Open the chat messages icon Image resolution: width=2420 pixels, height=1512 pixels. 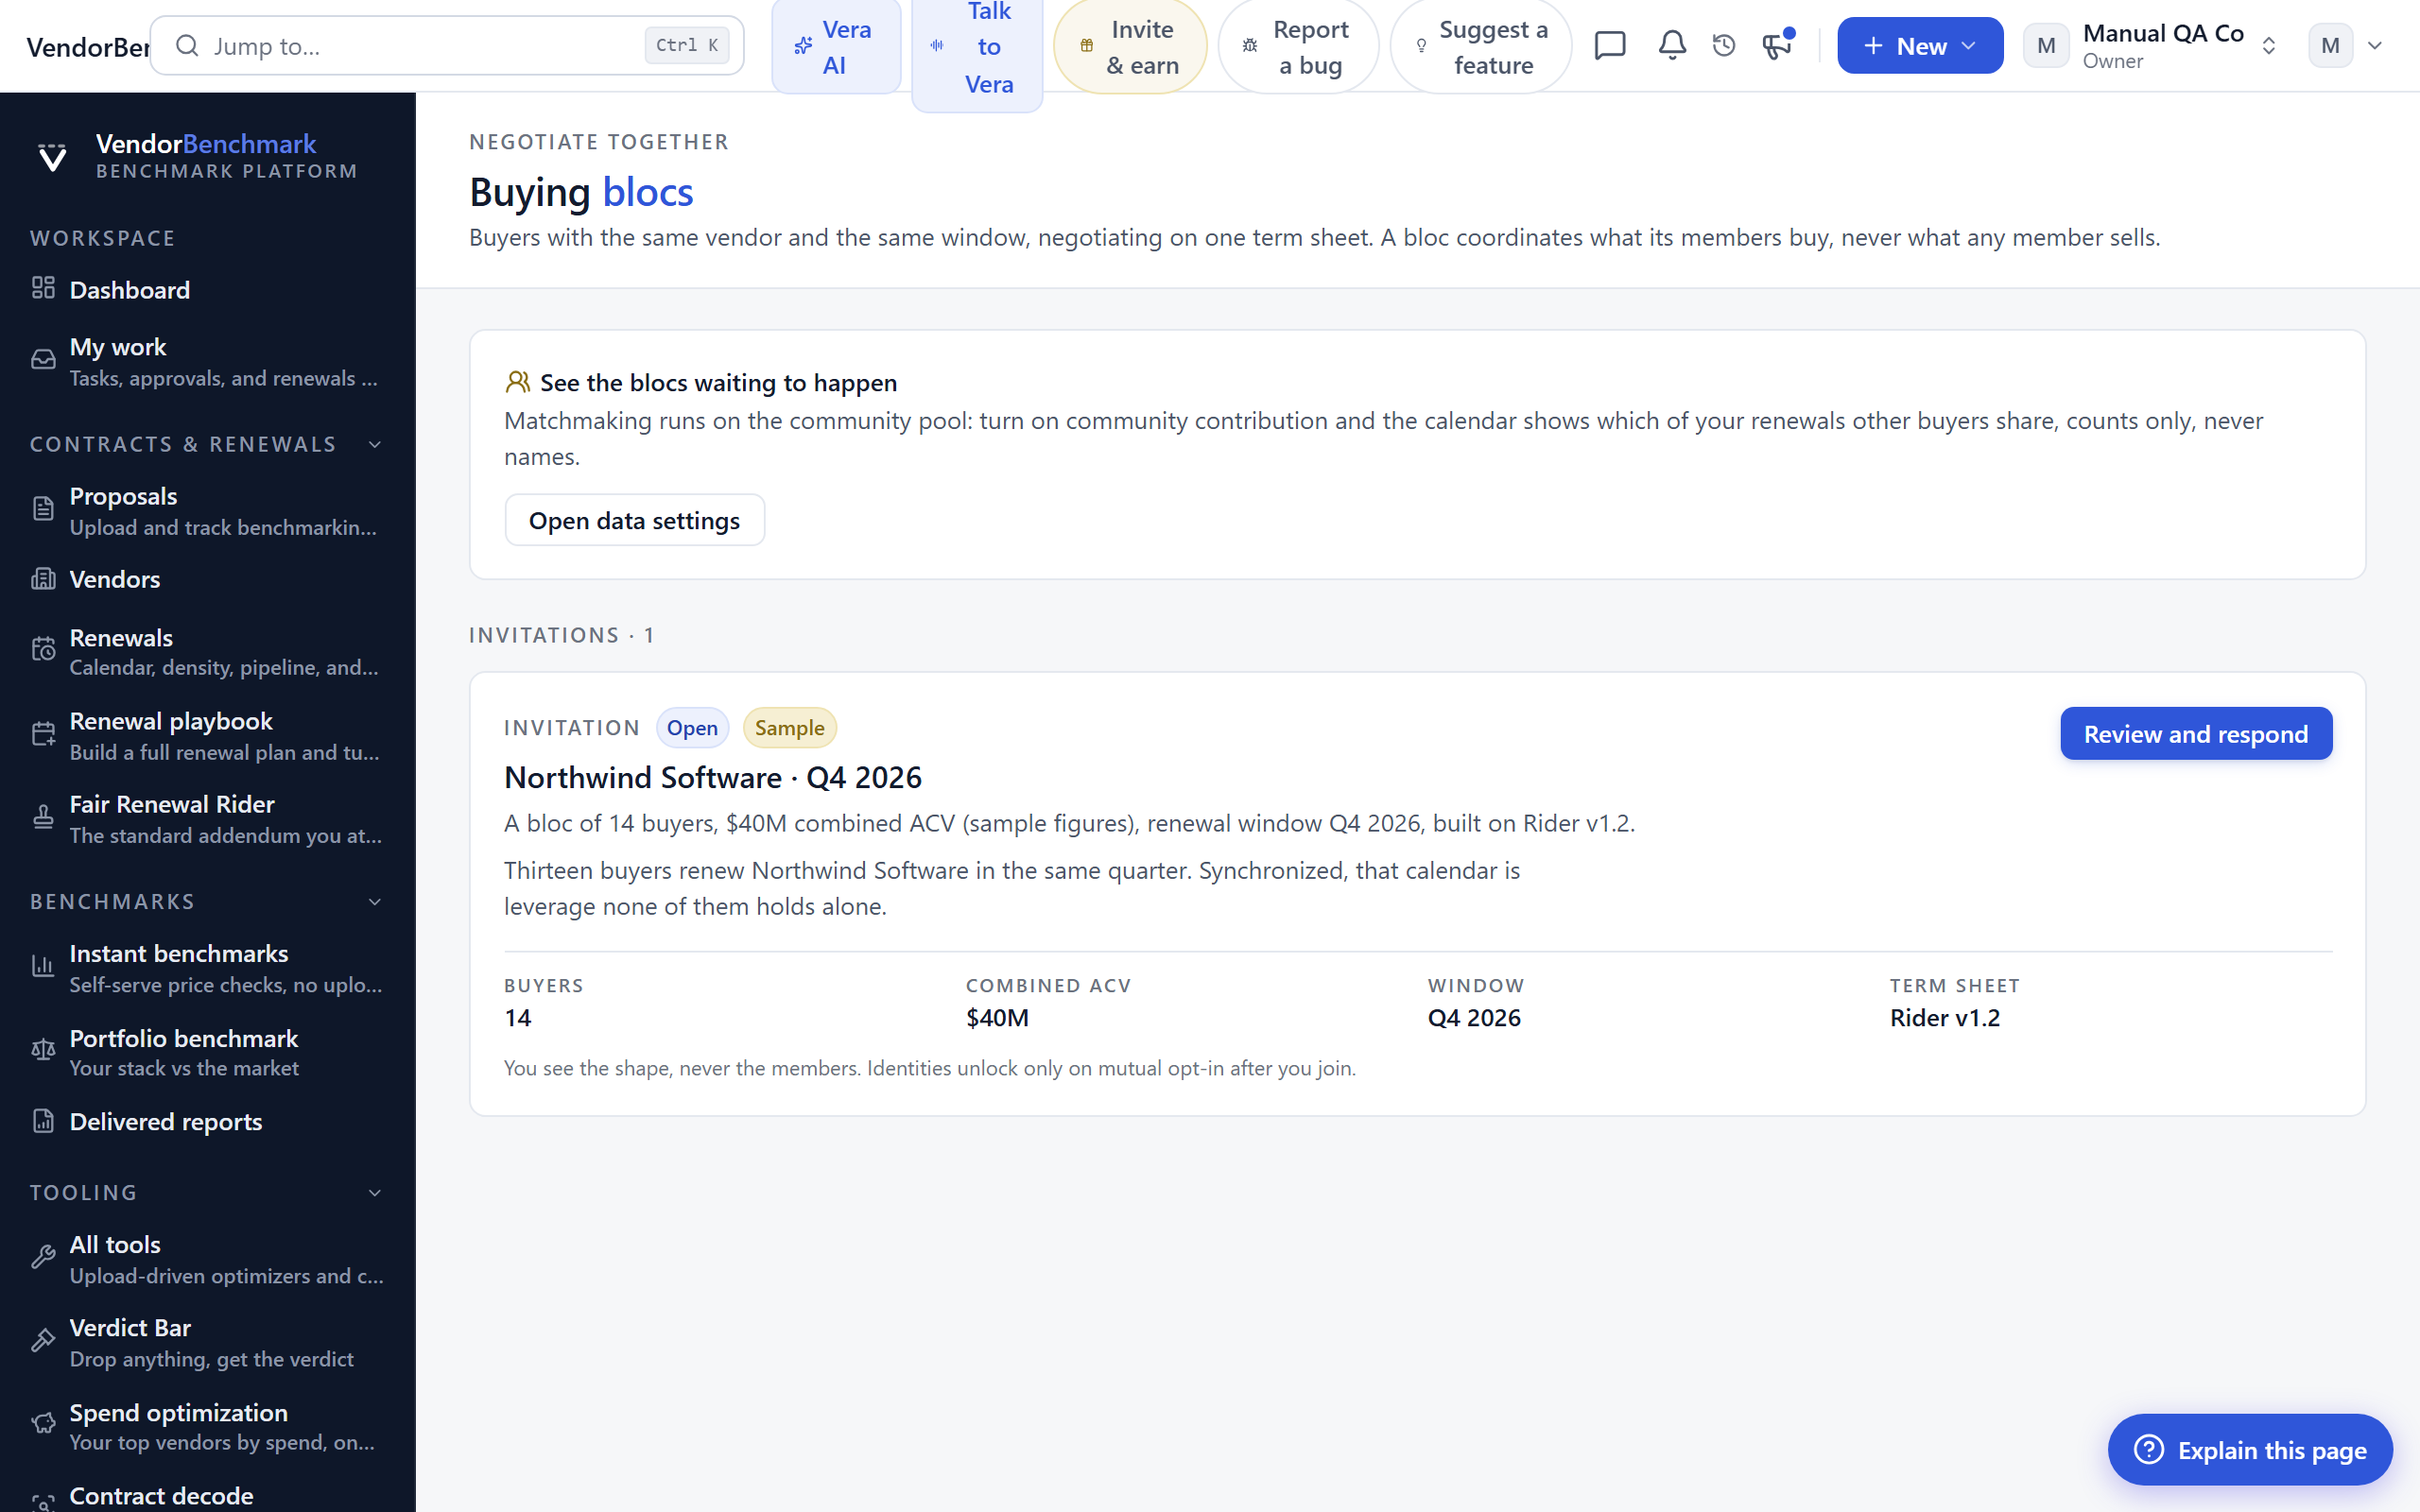click(1610, 46)
